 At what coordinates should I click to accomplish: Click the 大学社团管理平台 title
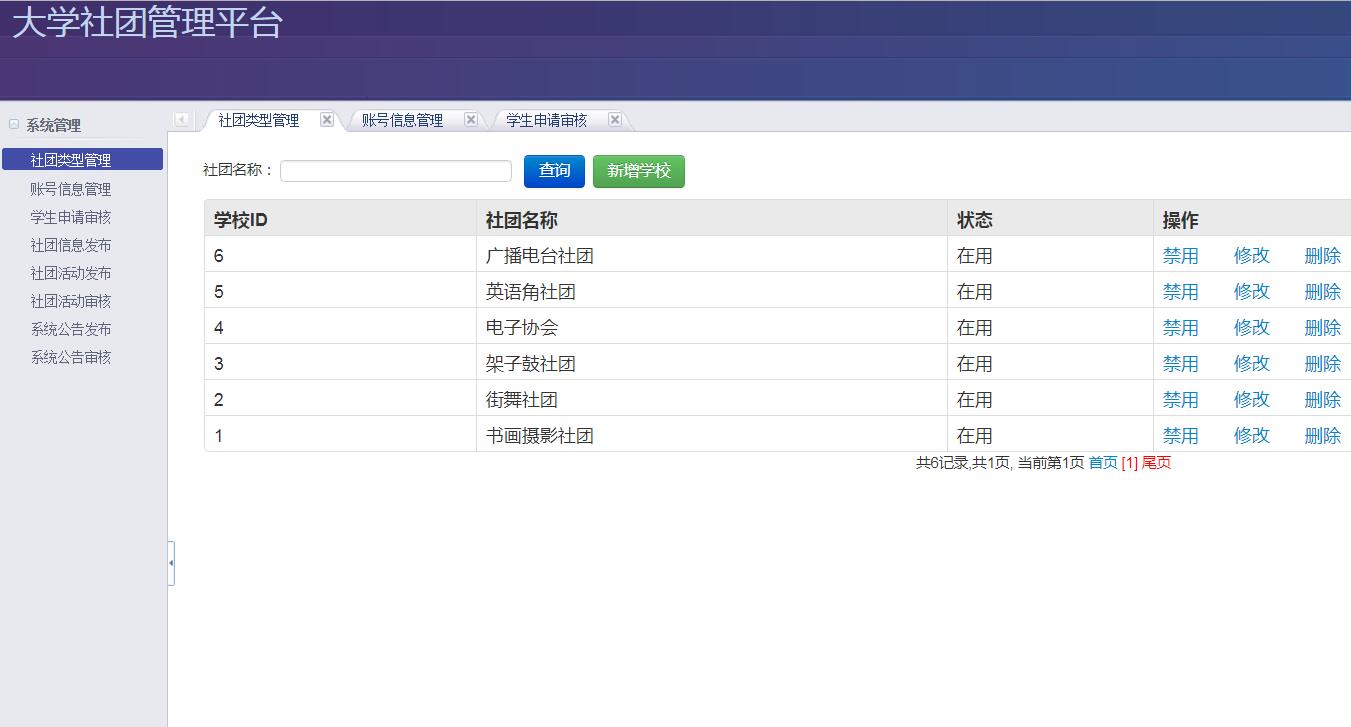[148, 23]
